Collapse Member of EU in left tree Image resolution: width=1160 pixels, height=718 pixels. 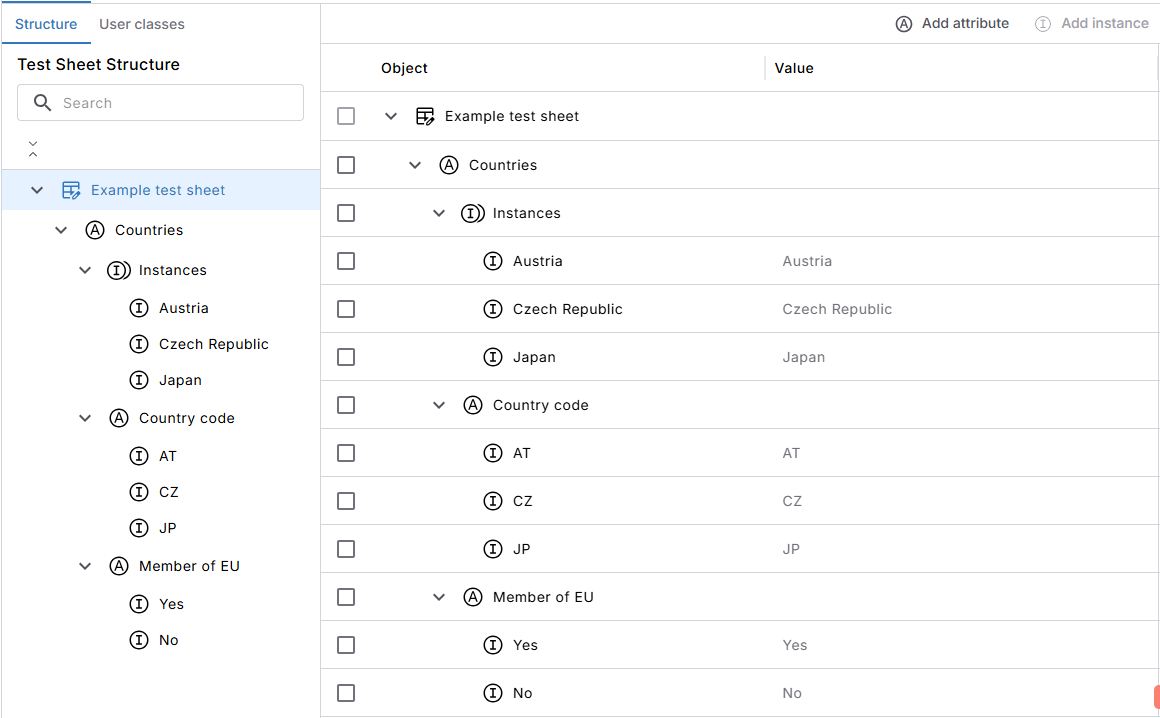pyautogui.click(x=85, y=566)
